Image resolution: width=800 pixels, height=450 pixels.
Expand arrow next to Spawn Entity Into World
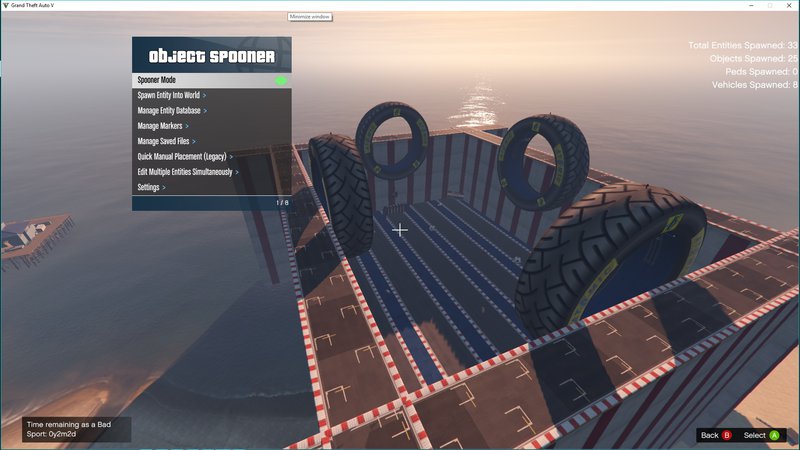click(x=205, y=95)
